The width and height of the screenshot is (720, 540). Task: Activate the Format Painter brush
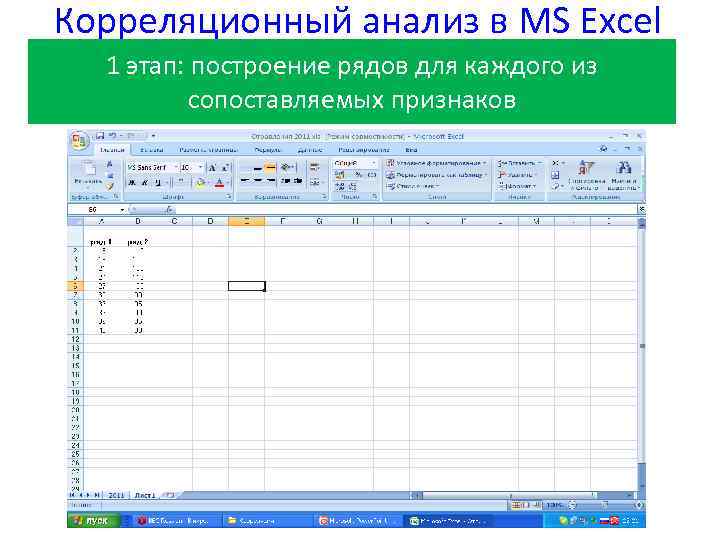point(110,186)
